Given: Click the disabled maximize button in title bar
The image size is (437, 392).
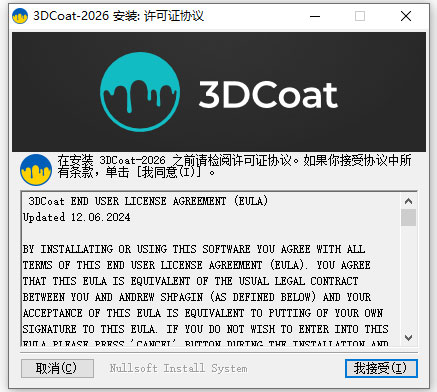Looking at the screenshot, I should pyautogui.click(x=360, y=16).
